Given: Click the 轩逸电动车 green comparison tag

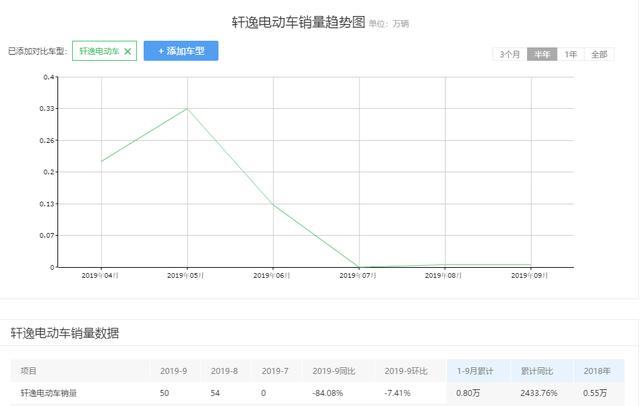Looking at the screenshot, I should click(x=104, y=51).
